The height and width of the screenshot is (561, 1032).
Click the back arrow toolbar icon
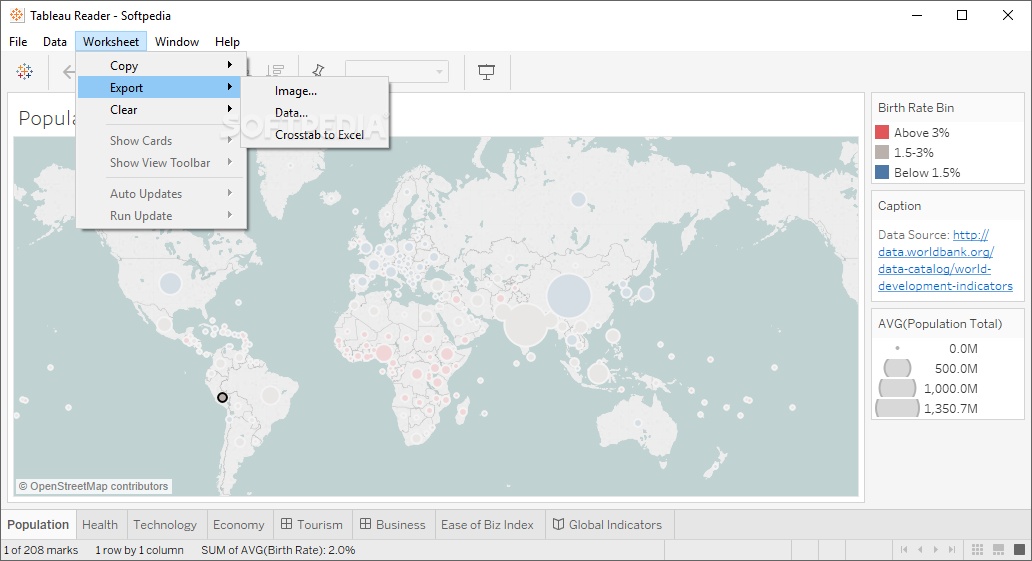[68, 72]
